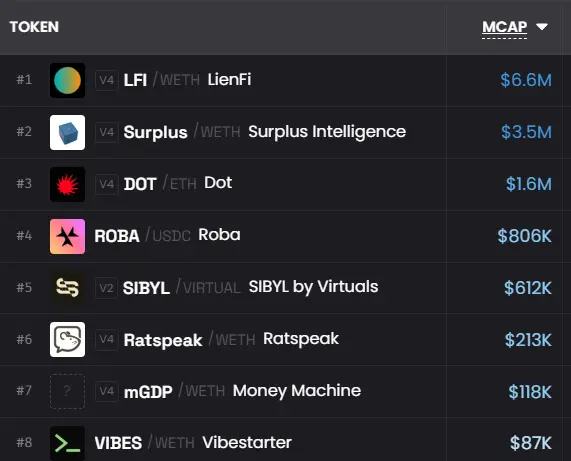Click the mGDP placeholder question-mark icon

click(x=67, y=391)
